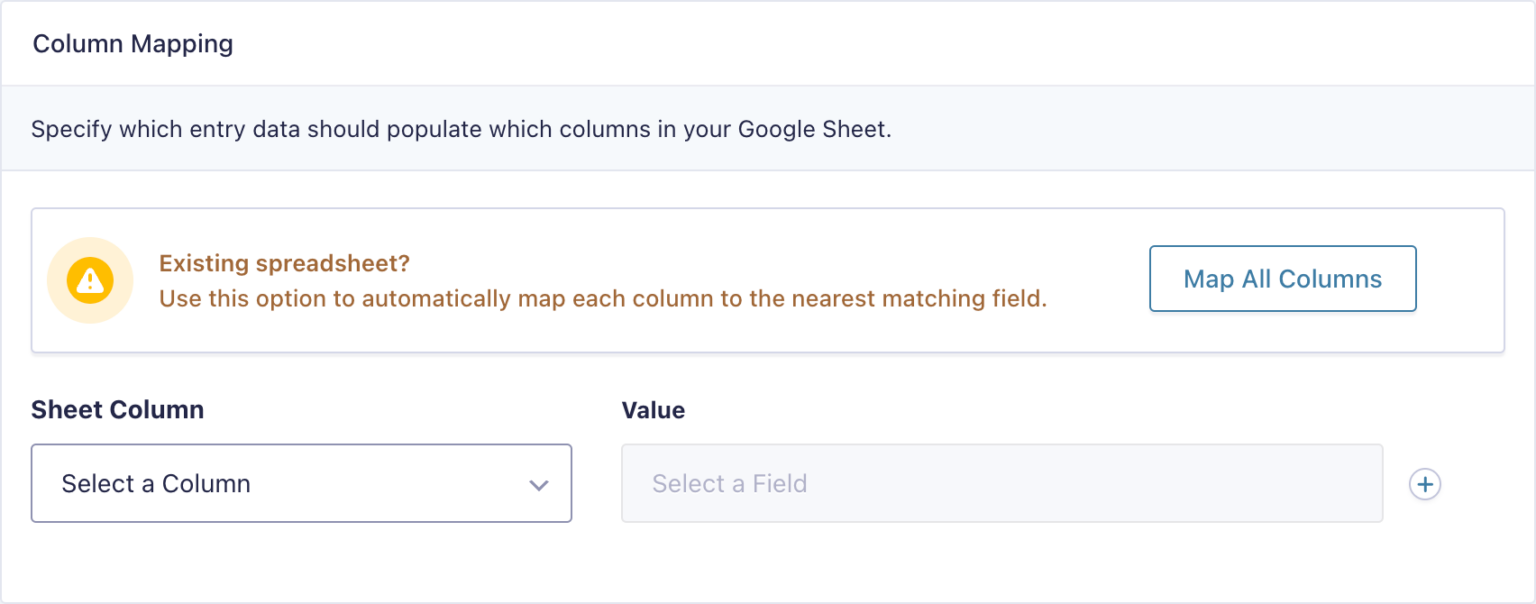Viewport: 1536px width, 604px height.
Task: Click the Value column heading
Action: pyautogui.click(x=652, y=410)
